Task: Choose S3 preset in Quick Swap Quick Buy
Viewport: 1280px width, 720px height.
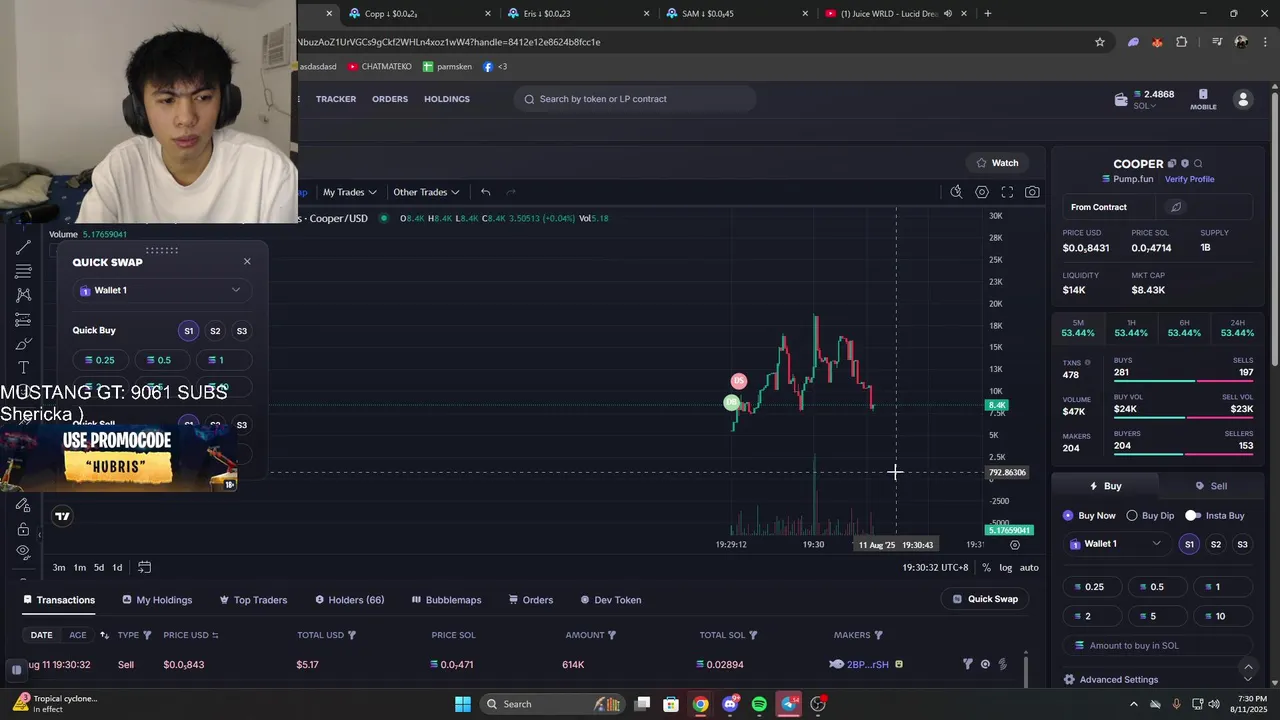Action: click(x=241, y=331)
